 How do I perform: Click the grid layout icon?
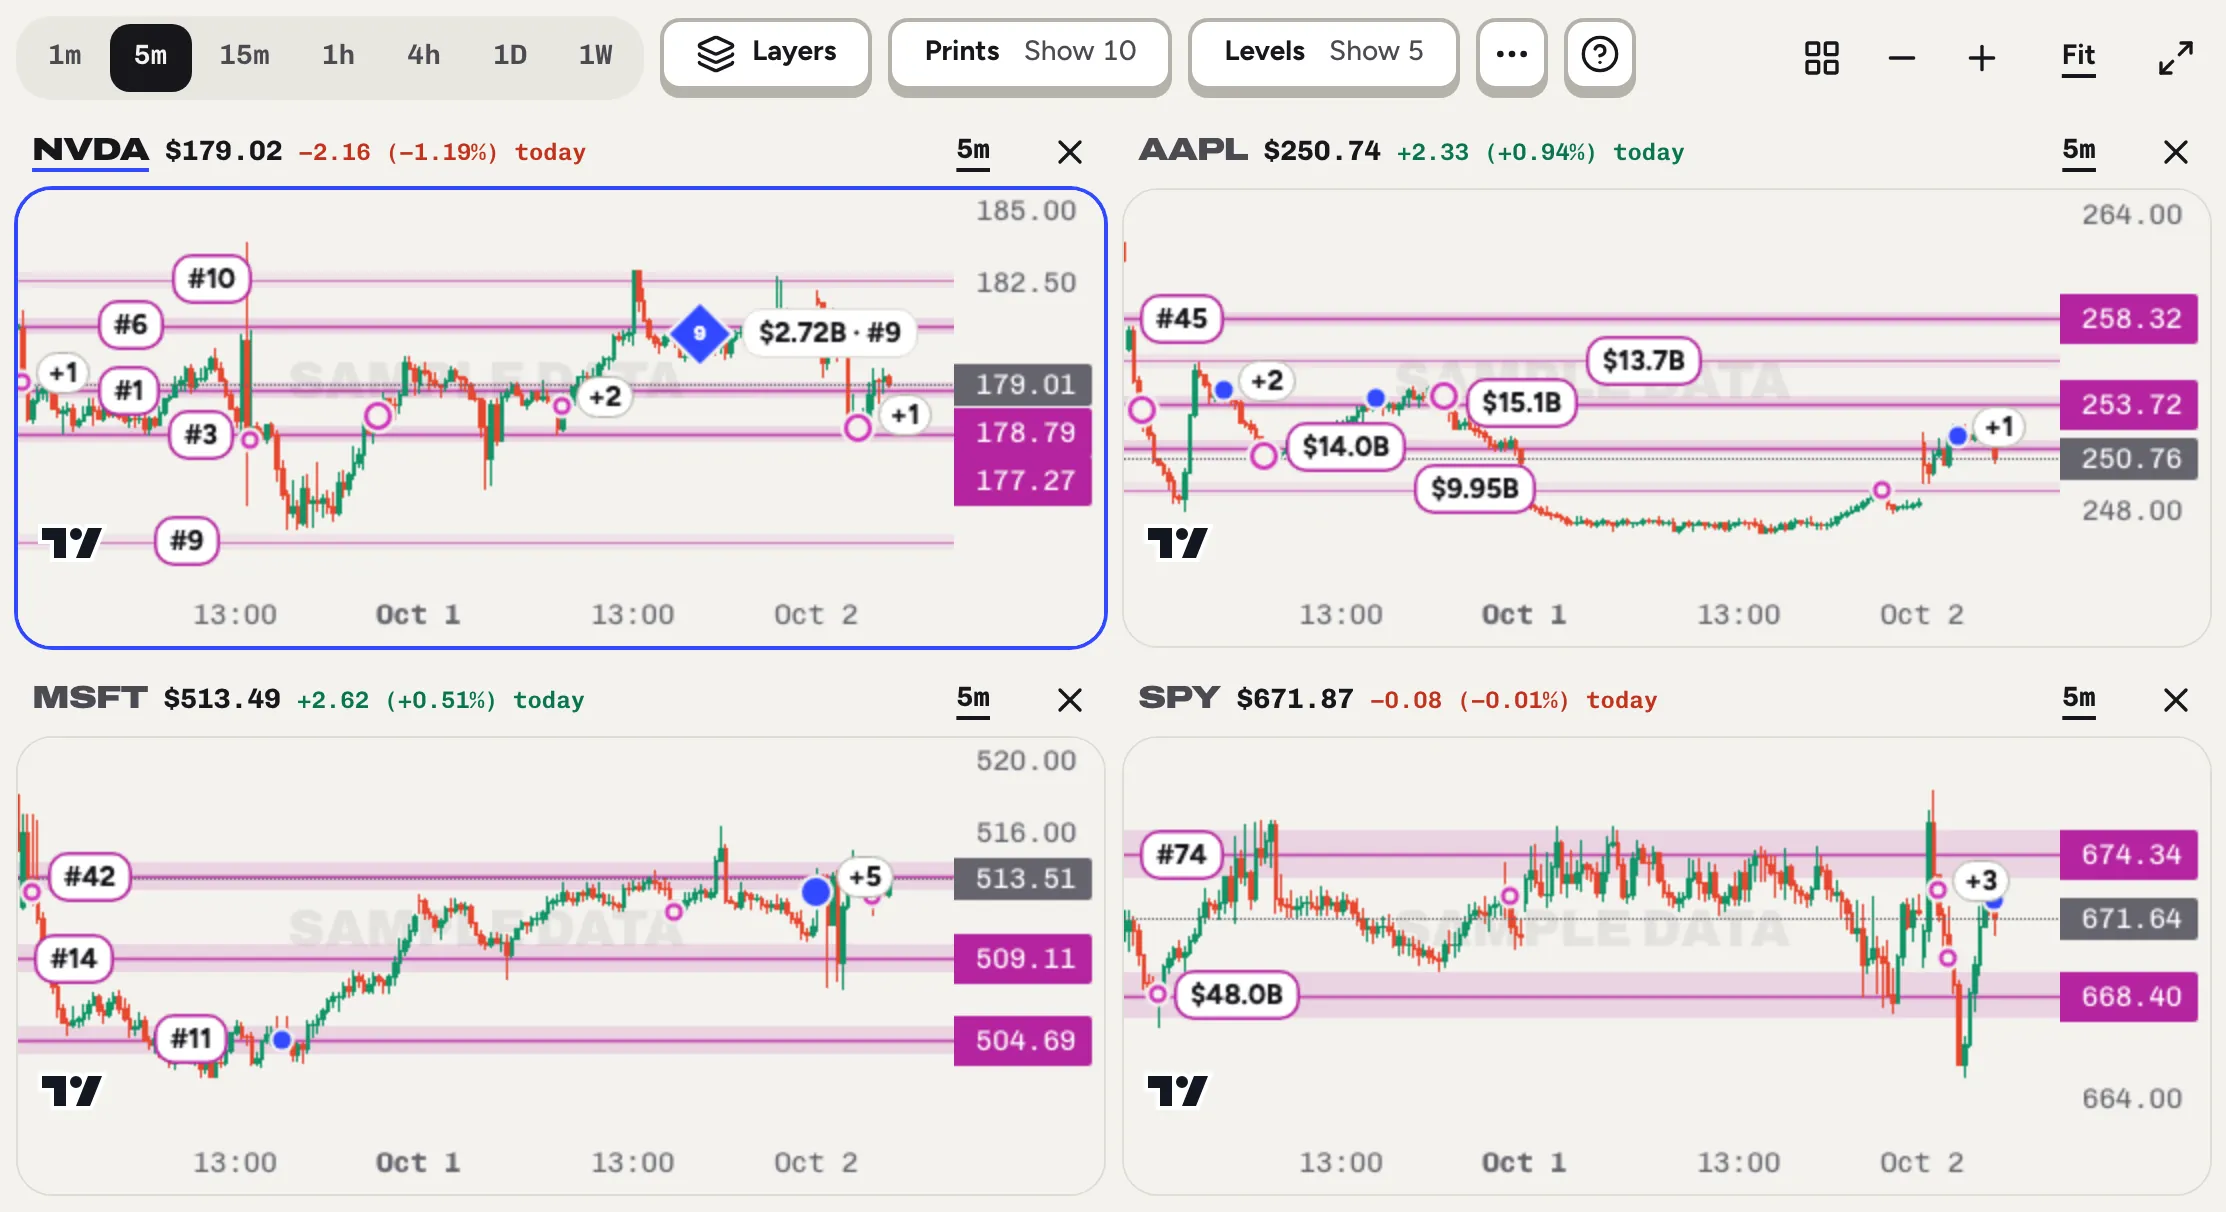[1821, 57]
